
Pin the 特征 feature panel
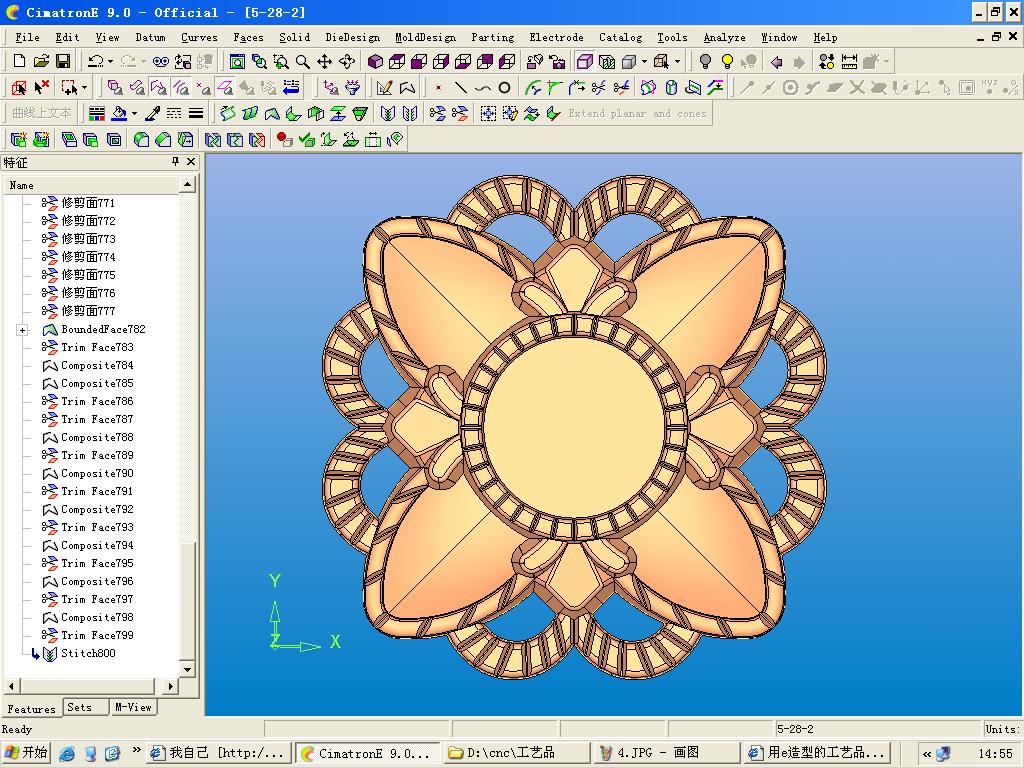[175, 162]
